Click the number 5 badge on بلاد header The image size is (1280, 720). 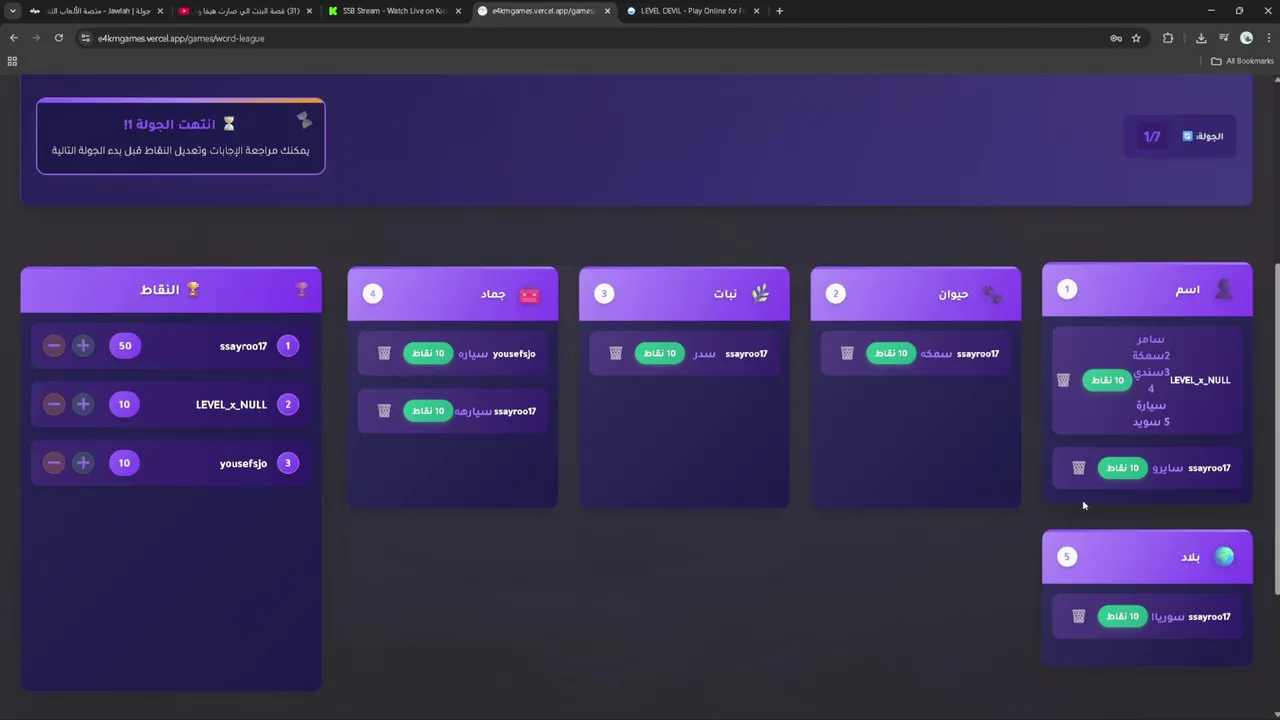1067,557
